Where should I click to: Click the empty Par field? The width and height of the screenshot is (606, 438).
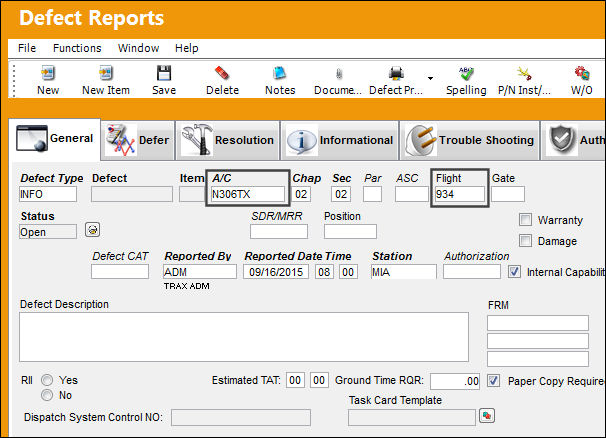[372, 194]
